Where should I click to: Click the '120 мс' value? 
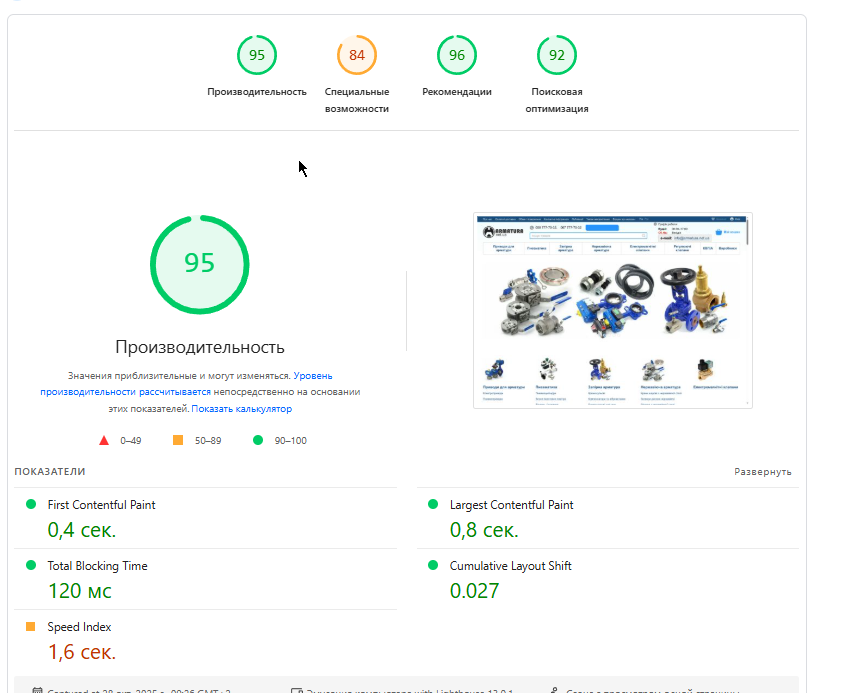pos(80,591)
